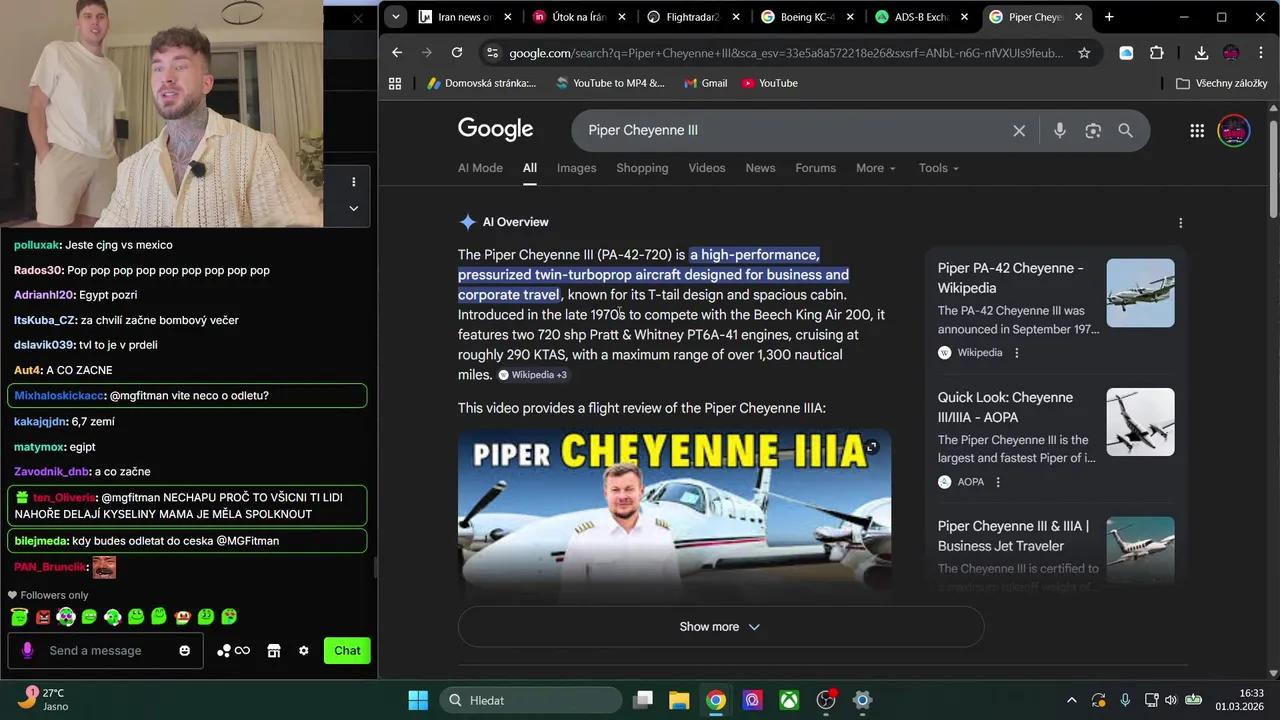The image size is (1280, 720).
Task: Show hidden system tray icons
Action: click(x=1072, y=700)
